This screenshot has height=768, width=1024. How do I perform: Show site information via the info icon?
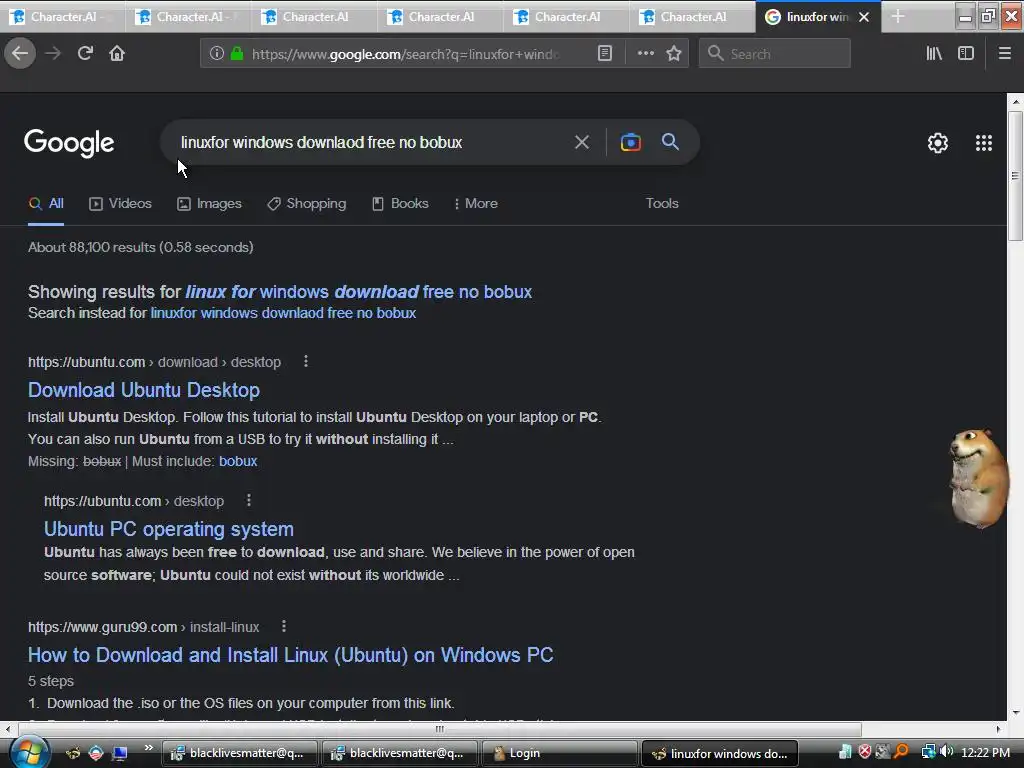pos(217,54)
